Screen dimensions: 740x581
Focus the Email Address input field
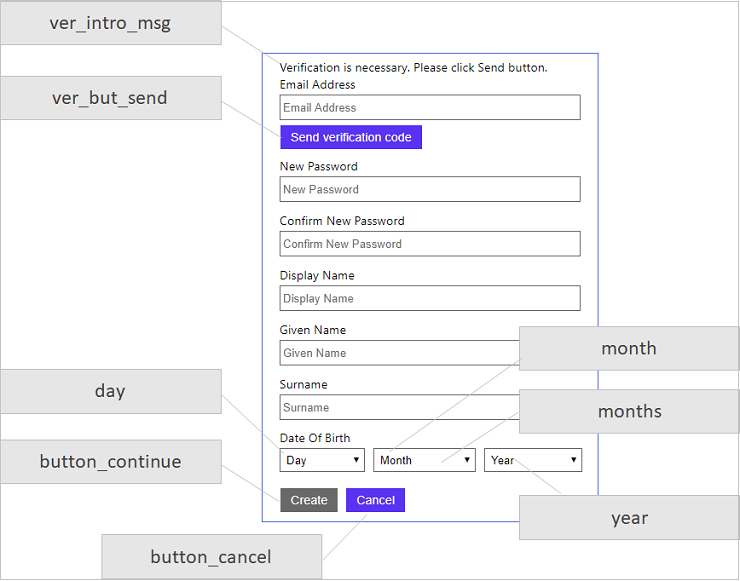[x=430, y=107]
